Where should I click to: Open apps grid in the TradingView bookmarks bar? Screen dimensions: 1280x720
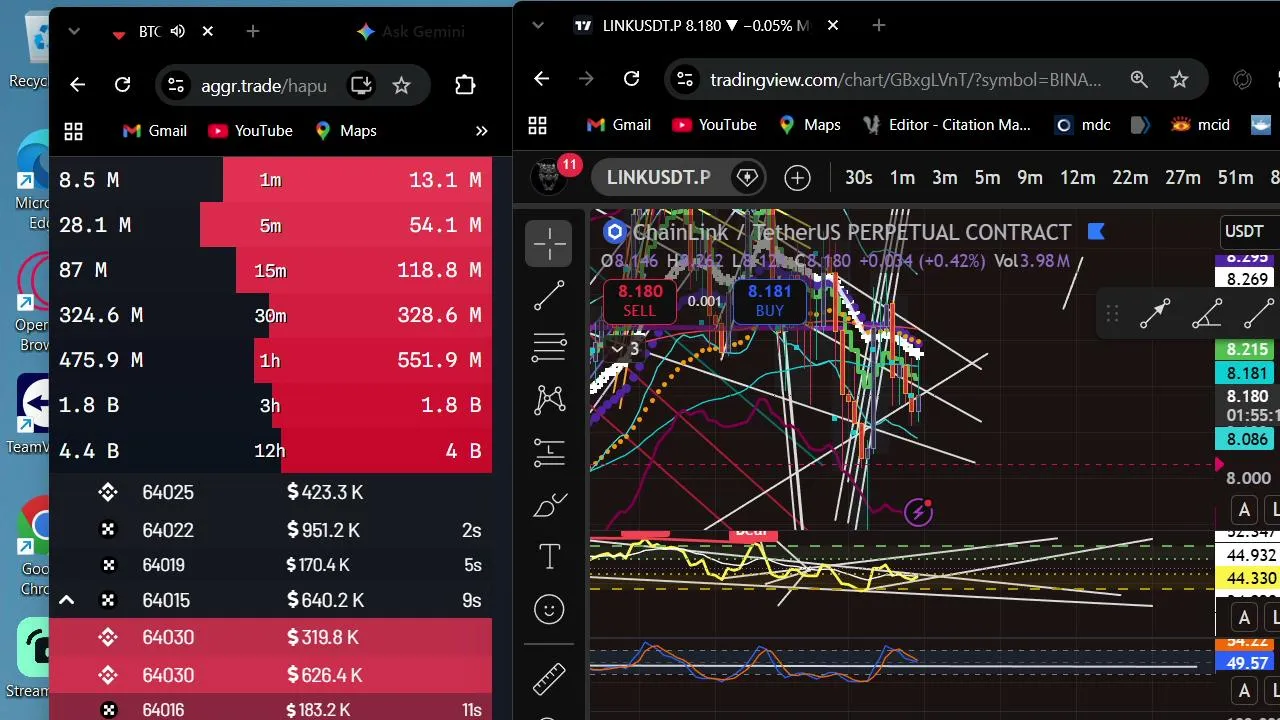coord(537,125)
